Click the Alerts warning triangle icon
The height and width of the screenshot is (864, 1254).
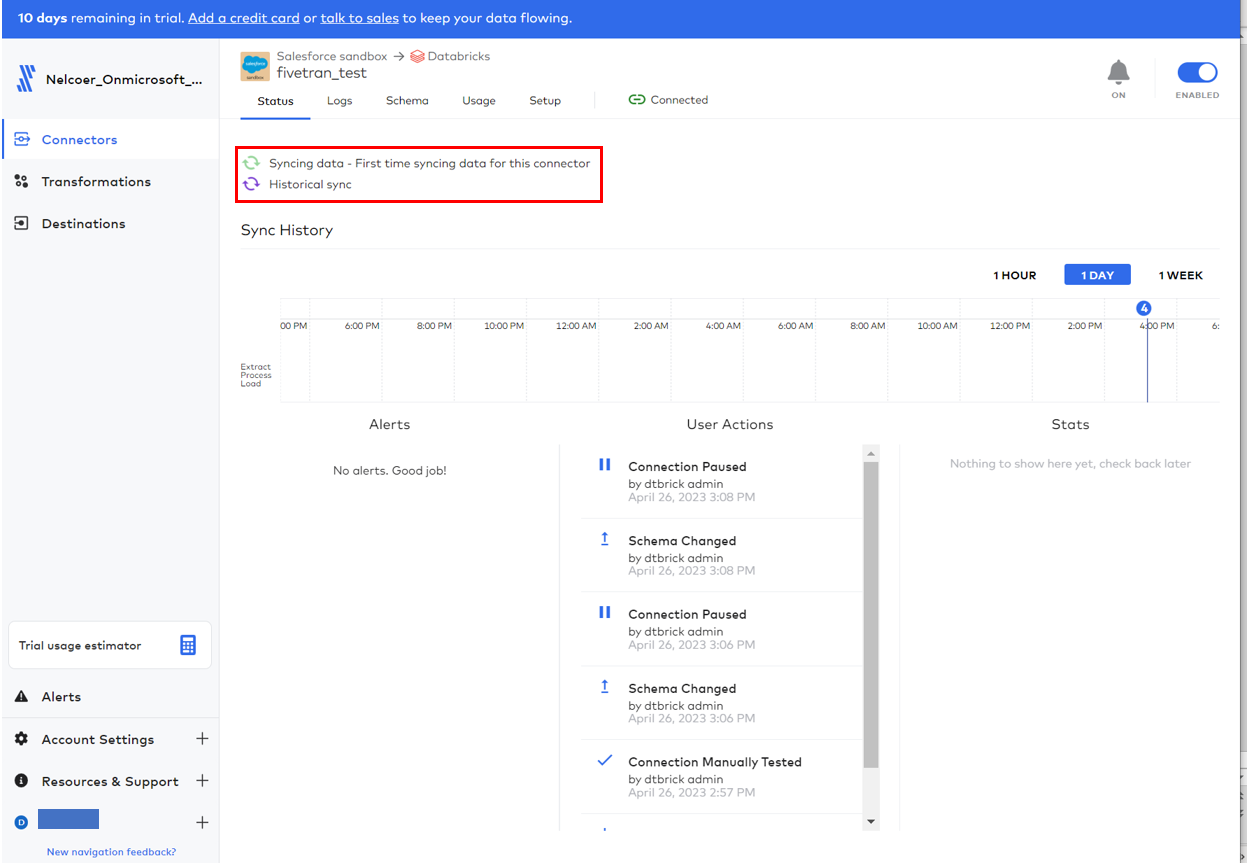(x=21, y=697)
